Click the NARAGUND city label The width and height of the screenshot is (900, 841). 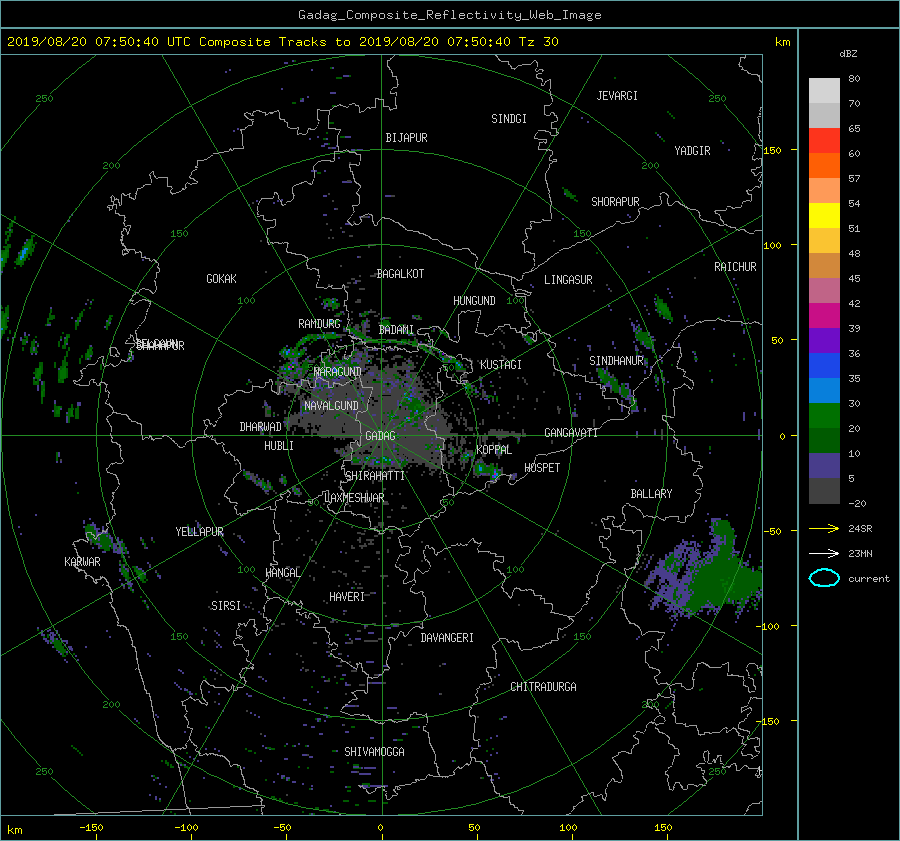pyautogui.click(x=338, y=371)
